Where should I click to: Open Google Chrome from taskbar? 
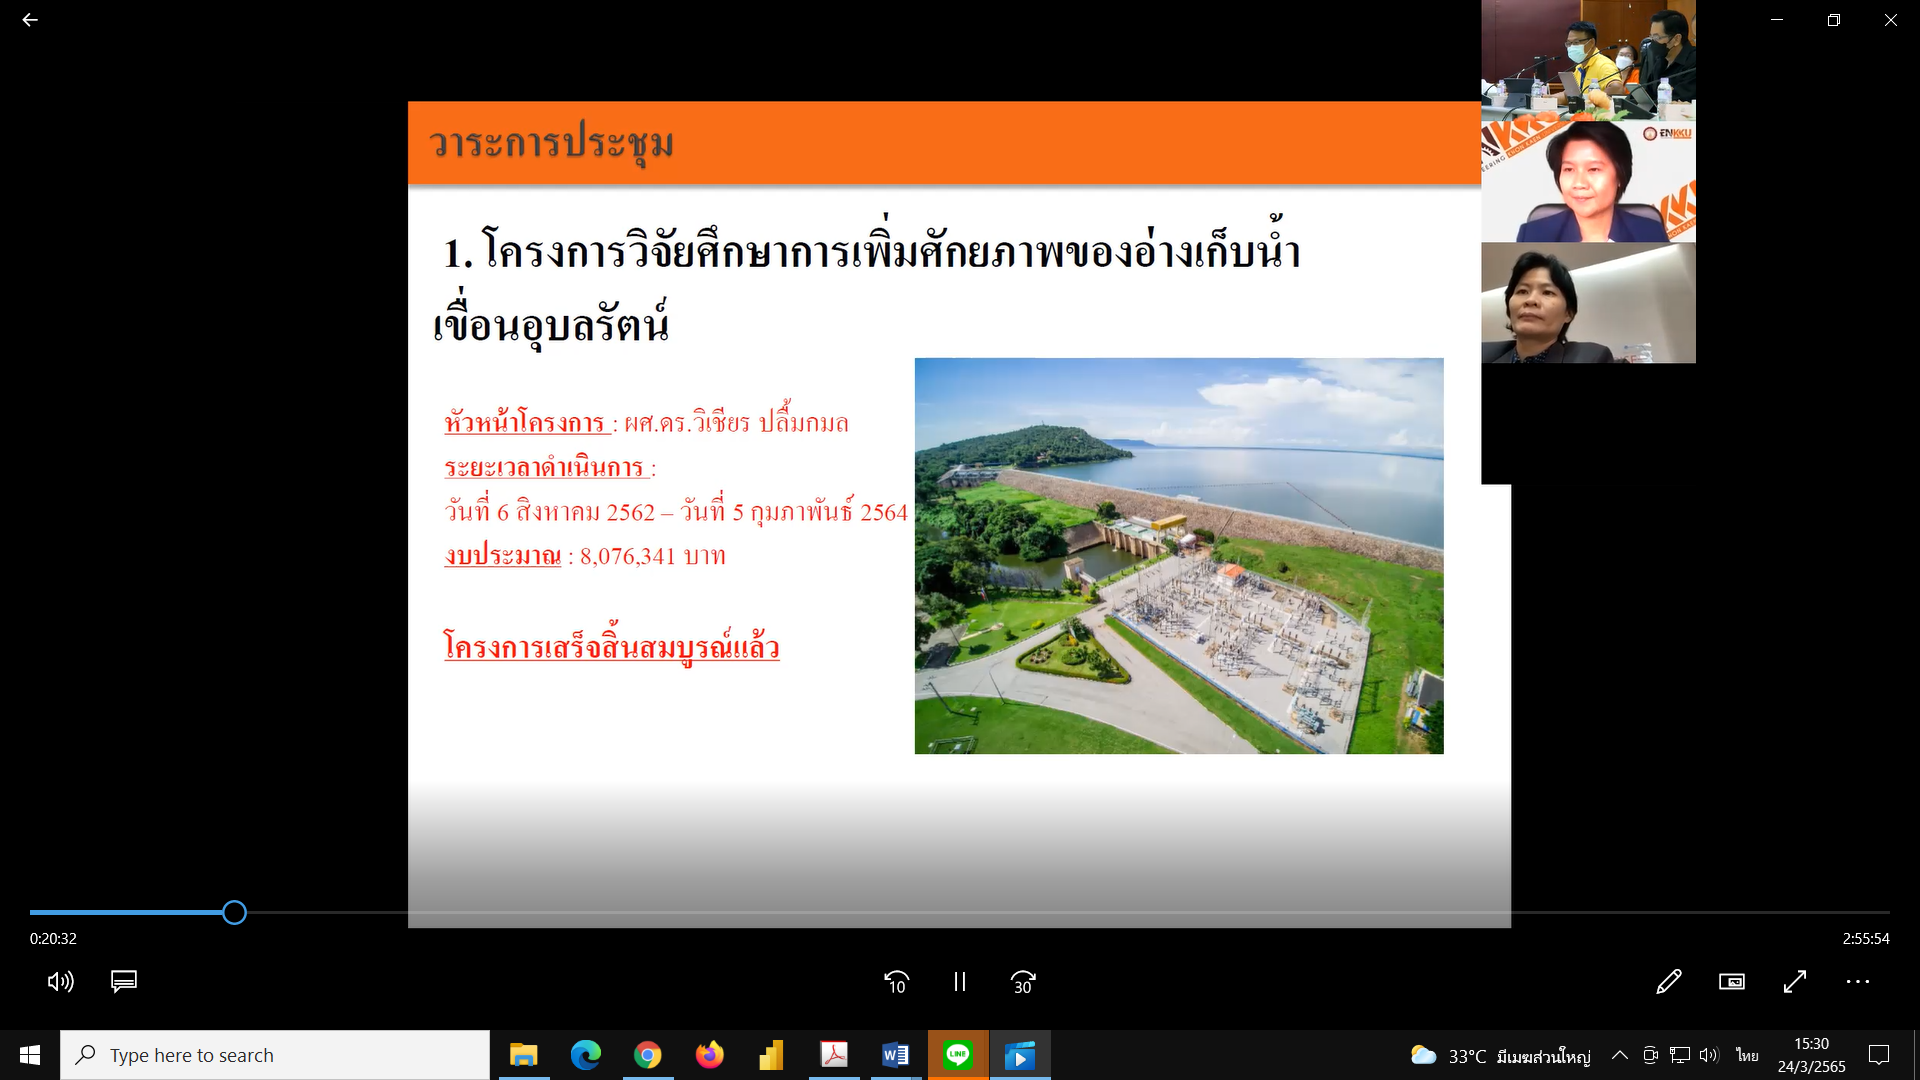(x=648, y=1055)
